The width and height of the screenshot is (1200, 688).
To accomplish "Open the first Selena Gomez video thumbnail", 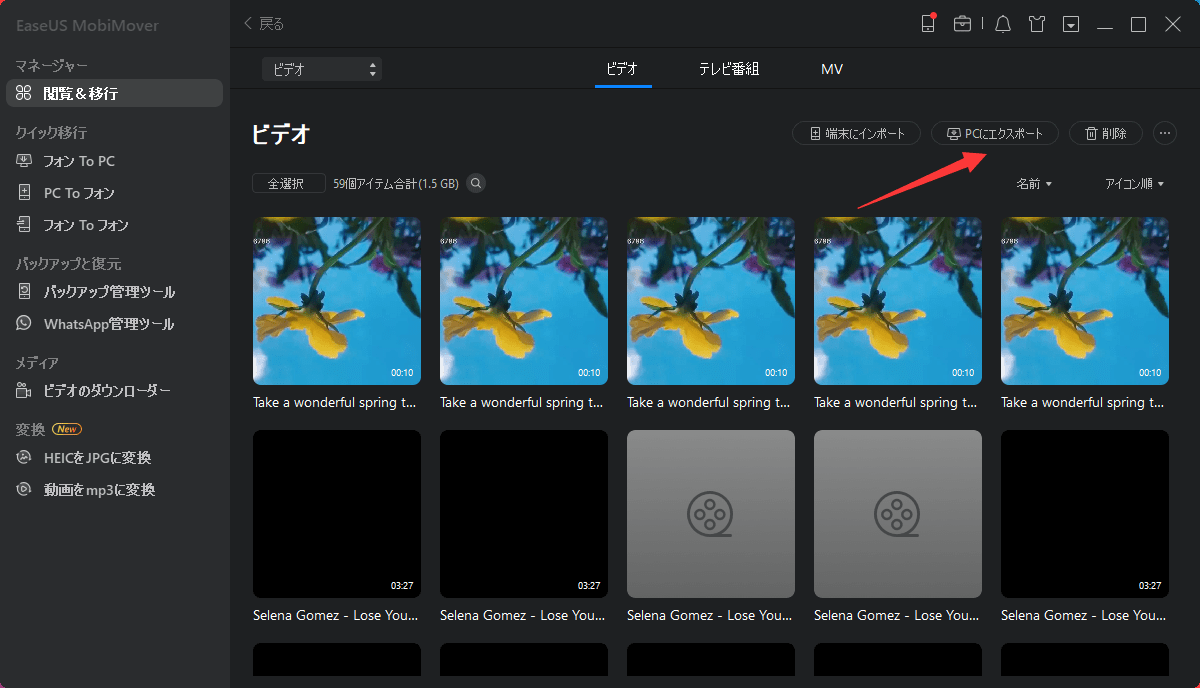I will pyautogui.click(x=336, y=514).
